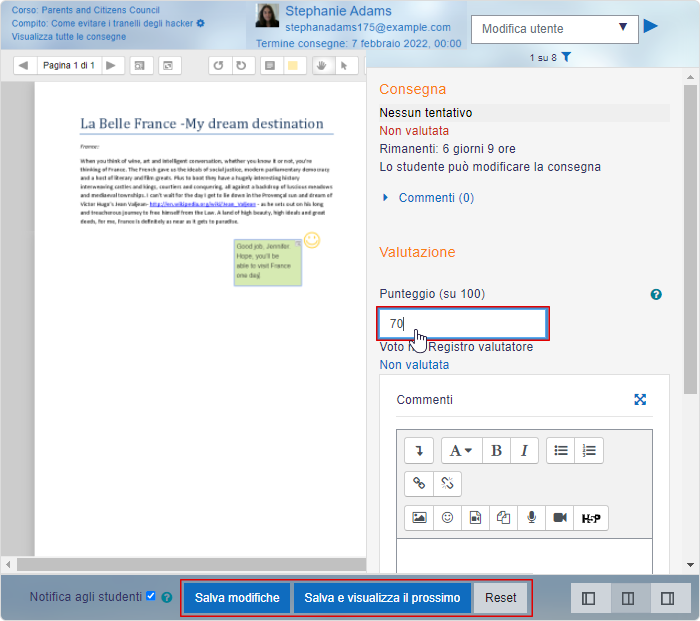
Task: Click the Reset button
Action: tap(501, 598)
